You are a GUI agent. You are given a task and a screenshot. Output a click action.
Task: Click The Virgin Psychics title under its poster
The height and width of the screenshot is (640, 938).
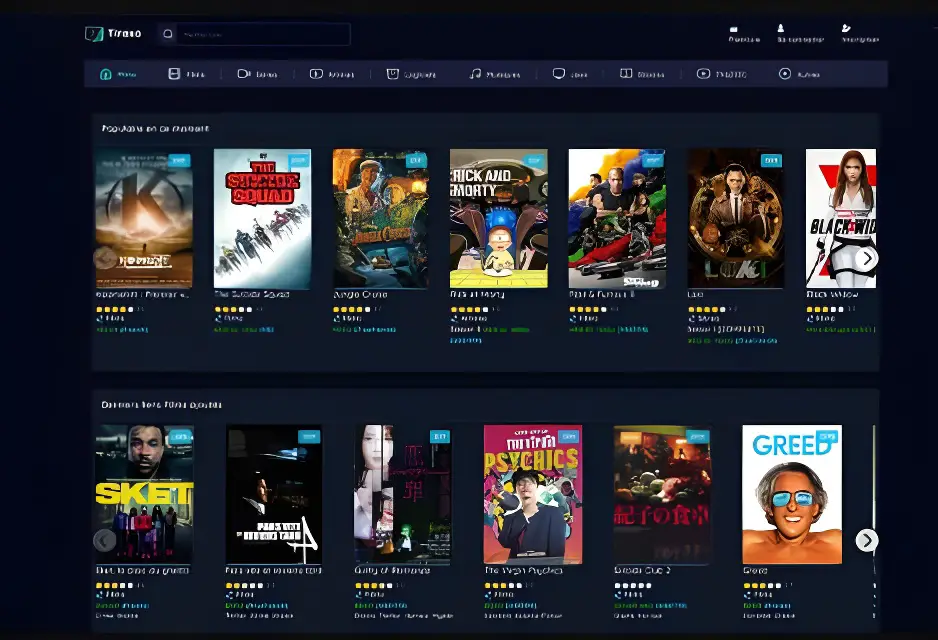pyautogui.click(x=523, y=571)
